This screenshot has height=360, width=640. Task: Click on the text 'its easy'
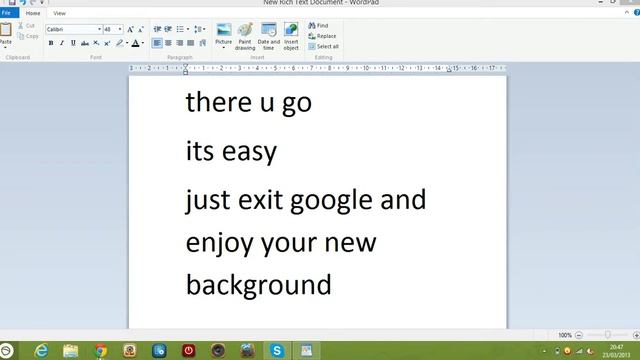pos(231,151)
